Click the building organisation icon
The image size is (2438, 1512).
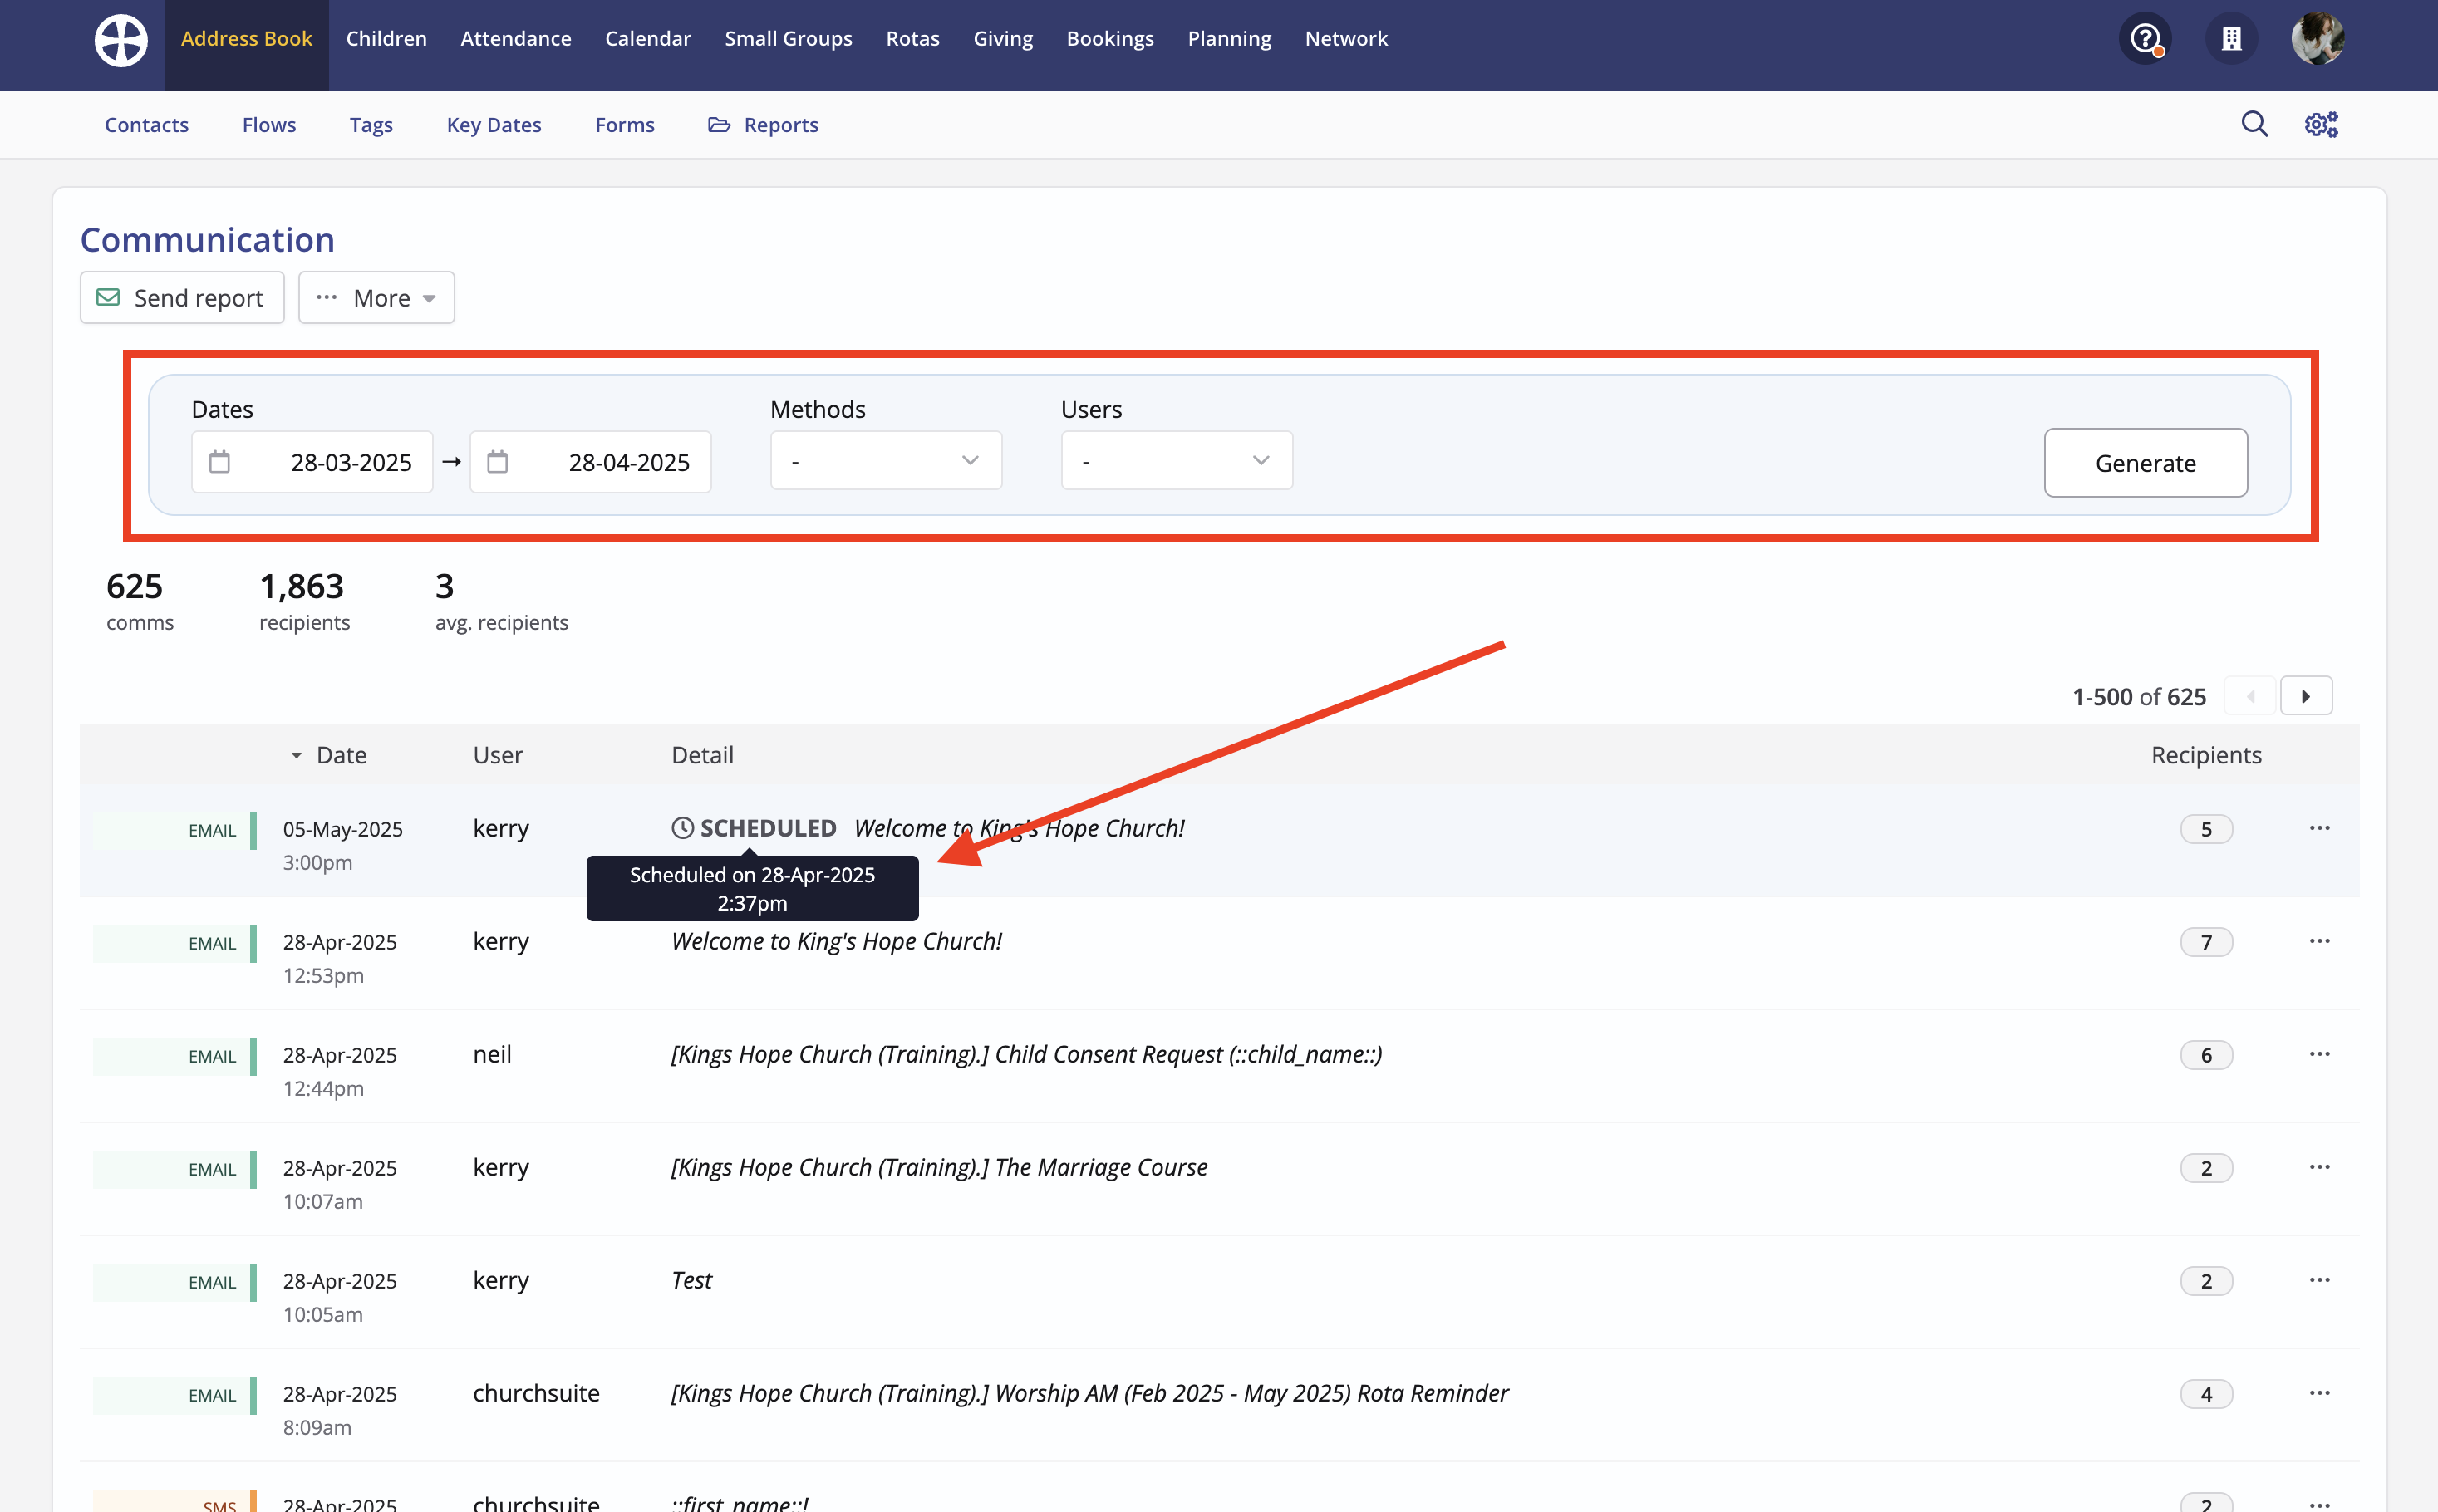[x=2231, y=40]
